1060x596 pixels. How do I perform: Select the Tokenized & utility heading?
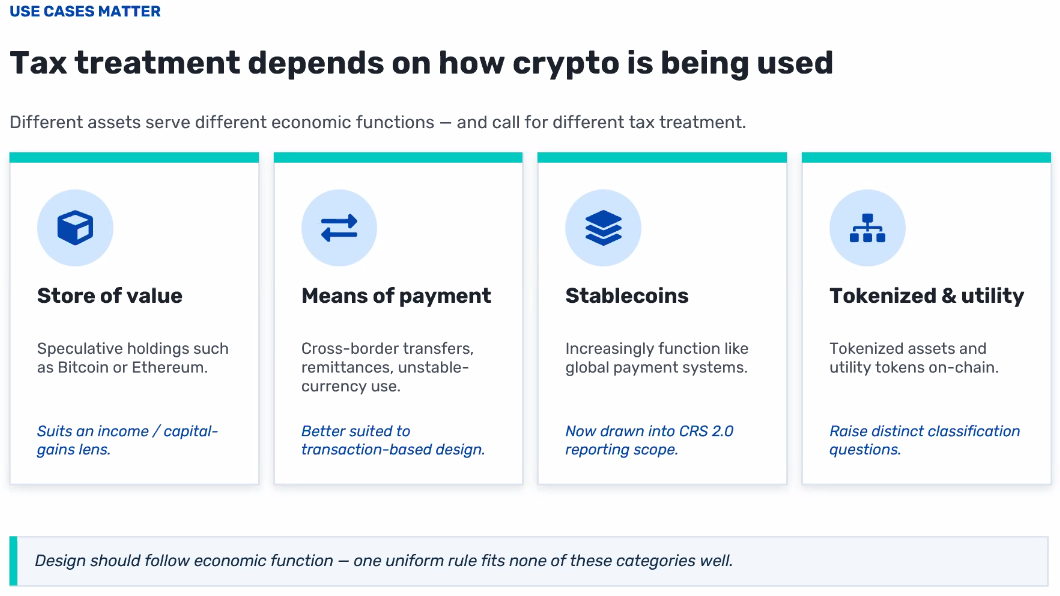pos(927,296)
